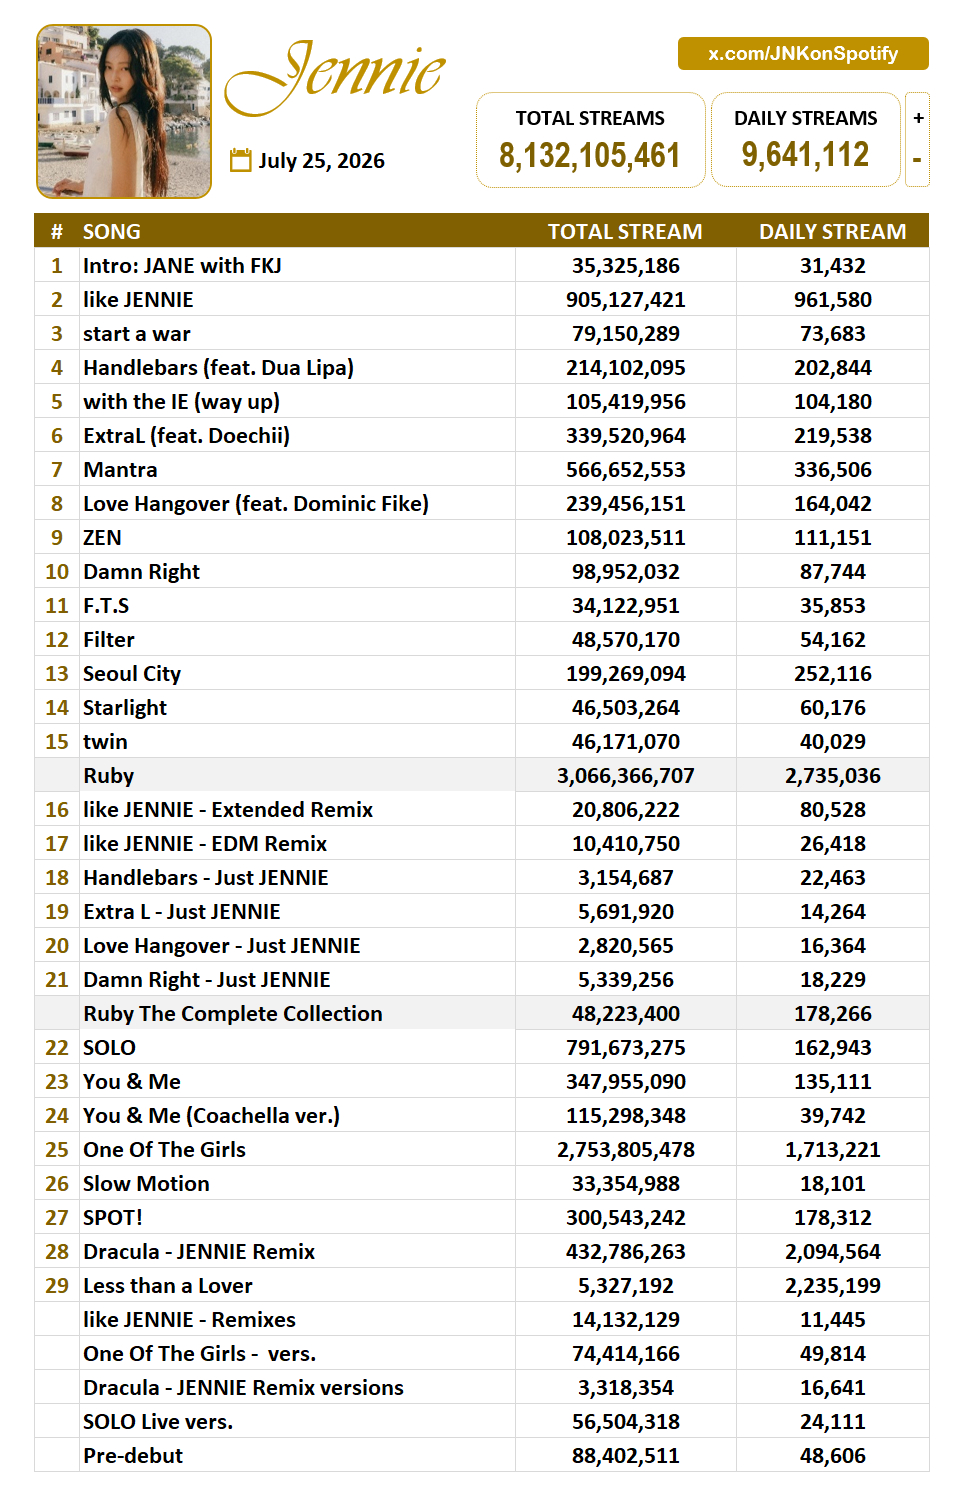
Task: Select Dracula - JENNIE Remix versions row
Action: (x=482, y=1387)
